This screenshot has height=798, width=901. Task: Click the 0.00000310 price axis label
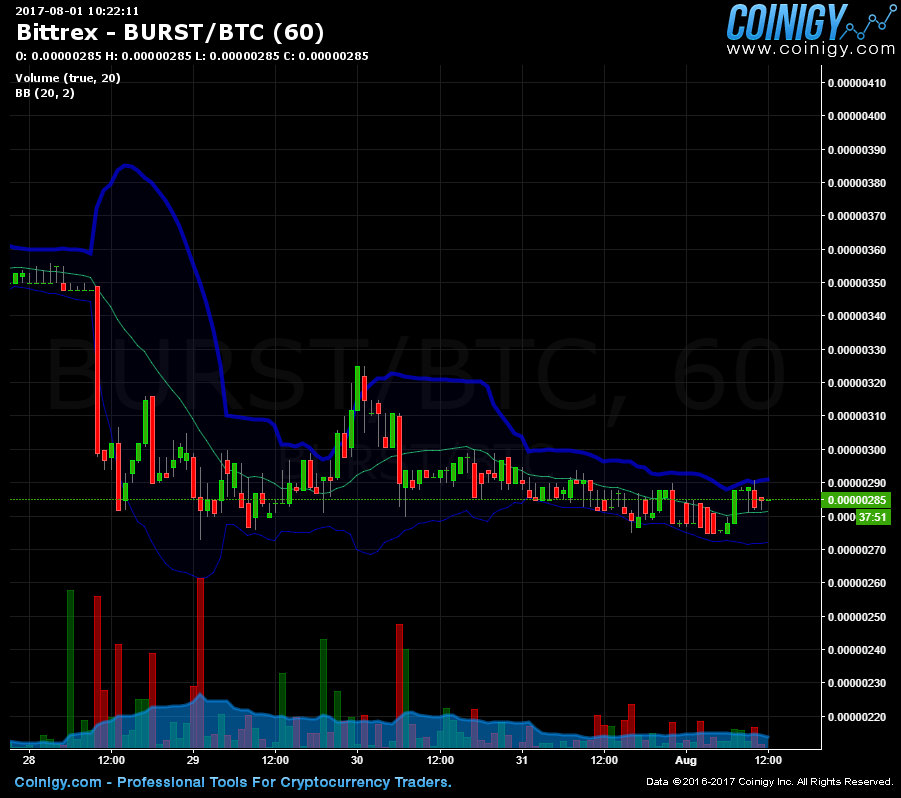pos(857,416)
